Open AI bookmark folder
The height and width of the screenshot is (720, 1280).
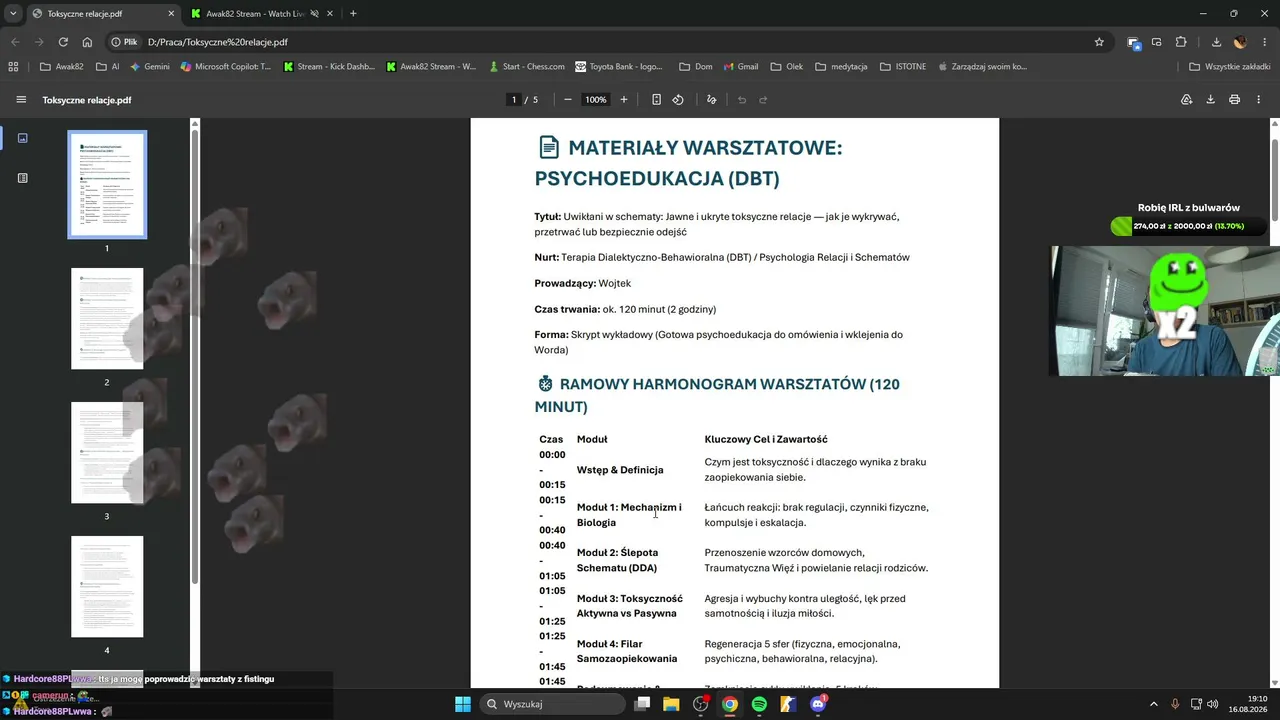[108, 67]
